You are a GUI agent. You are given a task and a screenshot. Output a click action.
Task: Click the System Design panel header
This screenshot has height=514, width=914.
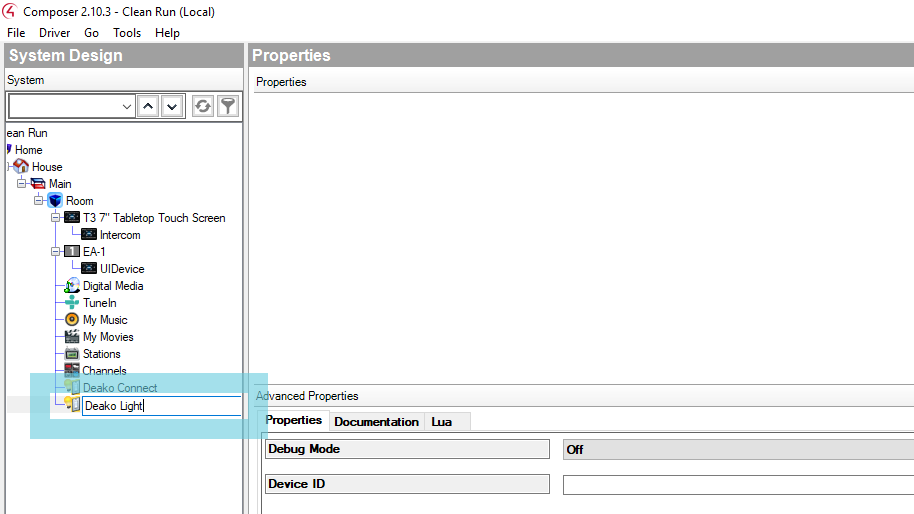click(124, 55)
